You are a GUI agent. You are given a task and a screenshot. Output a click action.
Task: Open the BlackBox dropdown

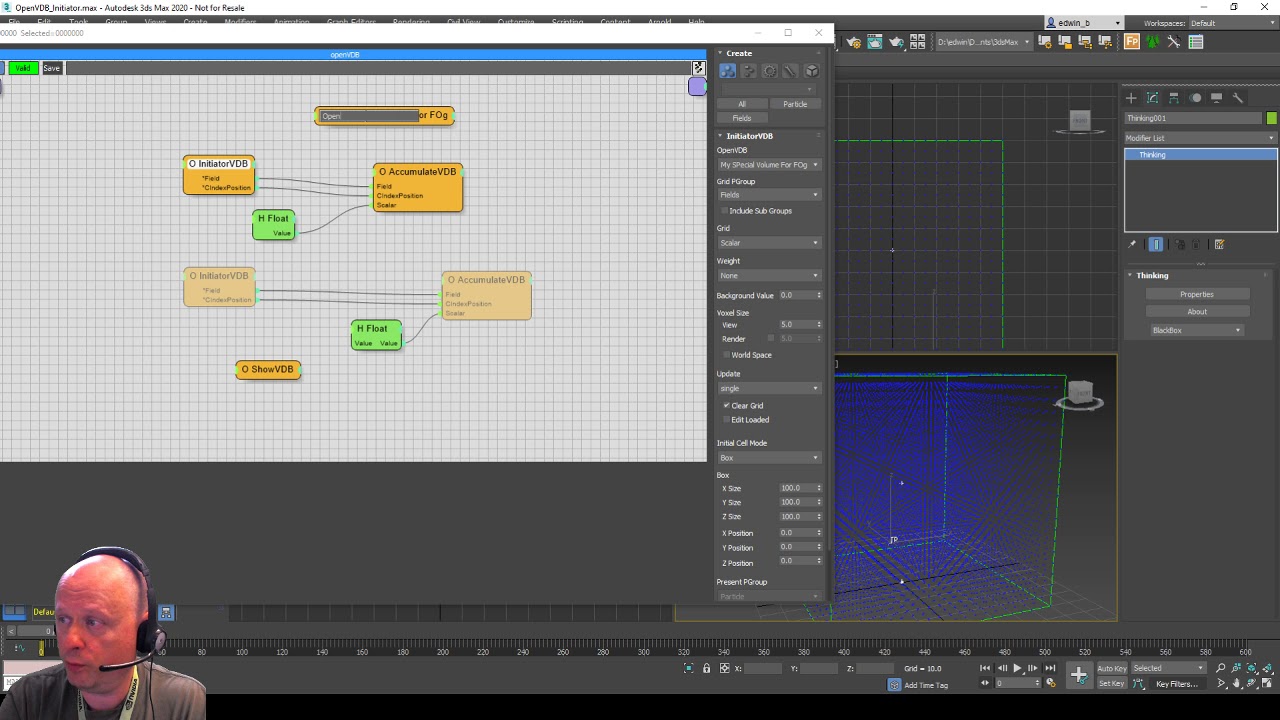1196,330
